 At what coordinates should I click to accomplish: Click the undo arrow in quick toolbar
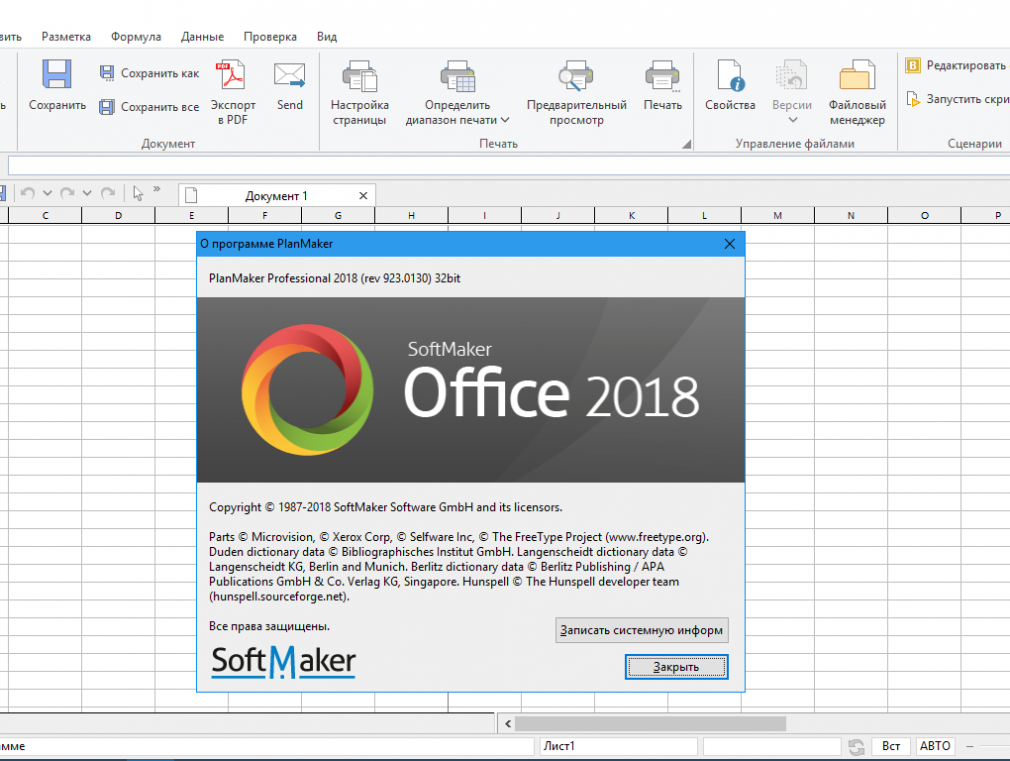pos(27,193)
